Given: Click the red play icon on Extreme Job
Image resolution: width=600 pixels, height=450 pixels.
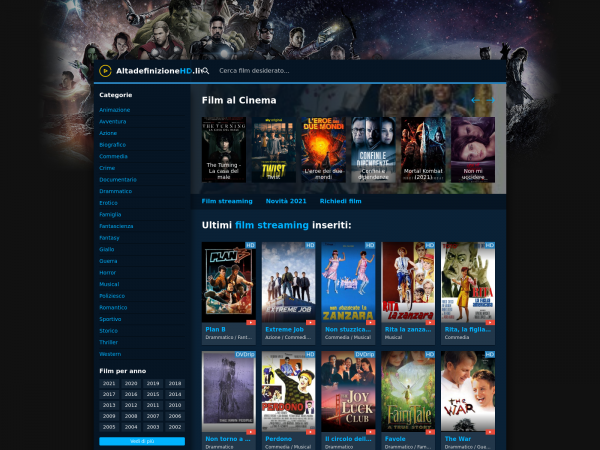Looking at the screenshot, I should coord(311,322).
